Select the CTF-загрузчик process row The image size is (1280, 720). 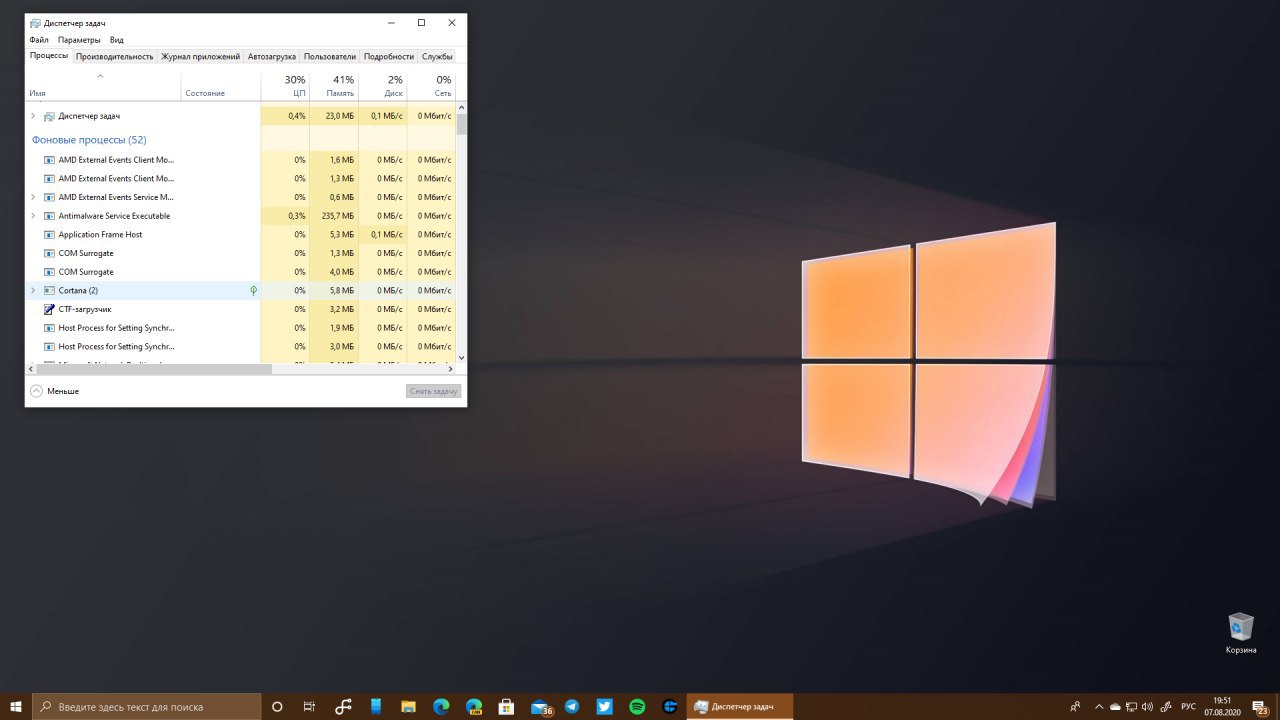pos(240,309)
